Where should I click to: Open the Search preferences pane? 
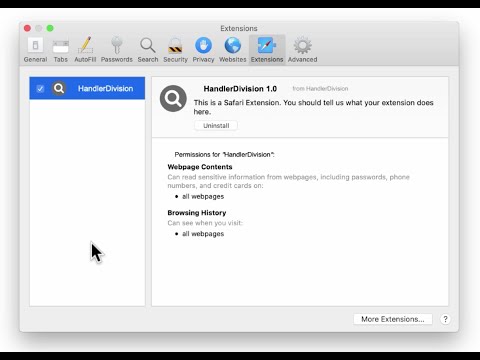click(148, 50)
